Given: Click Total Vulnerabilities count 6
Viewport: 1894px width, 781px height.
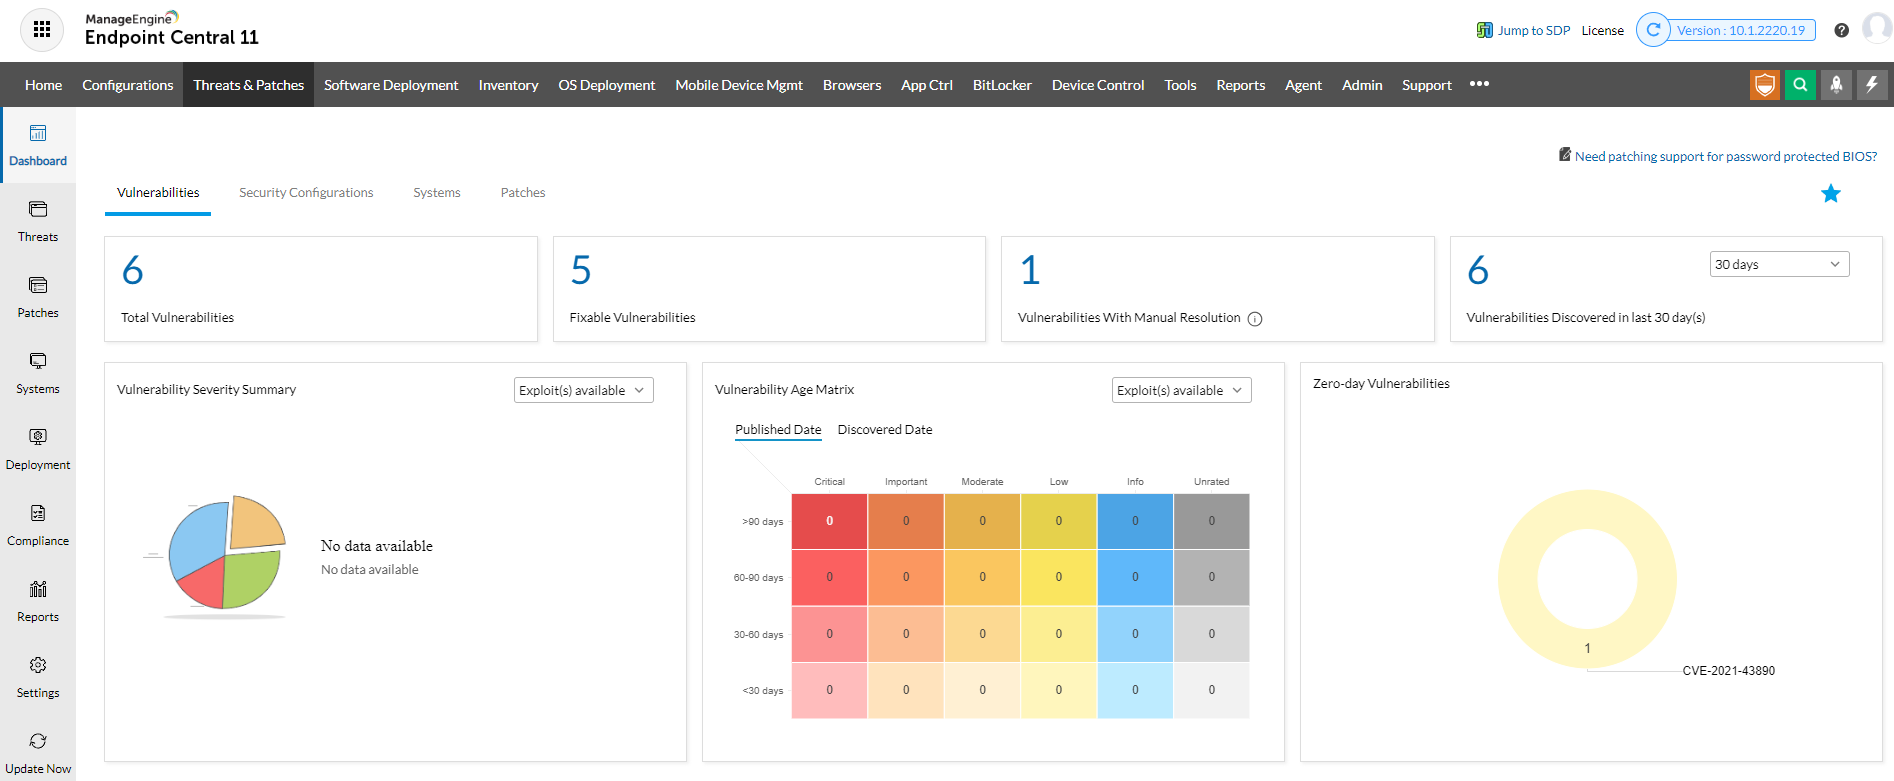Looking at the screenshot, I should (133, 270).
